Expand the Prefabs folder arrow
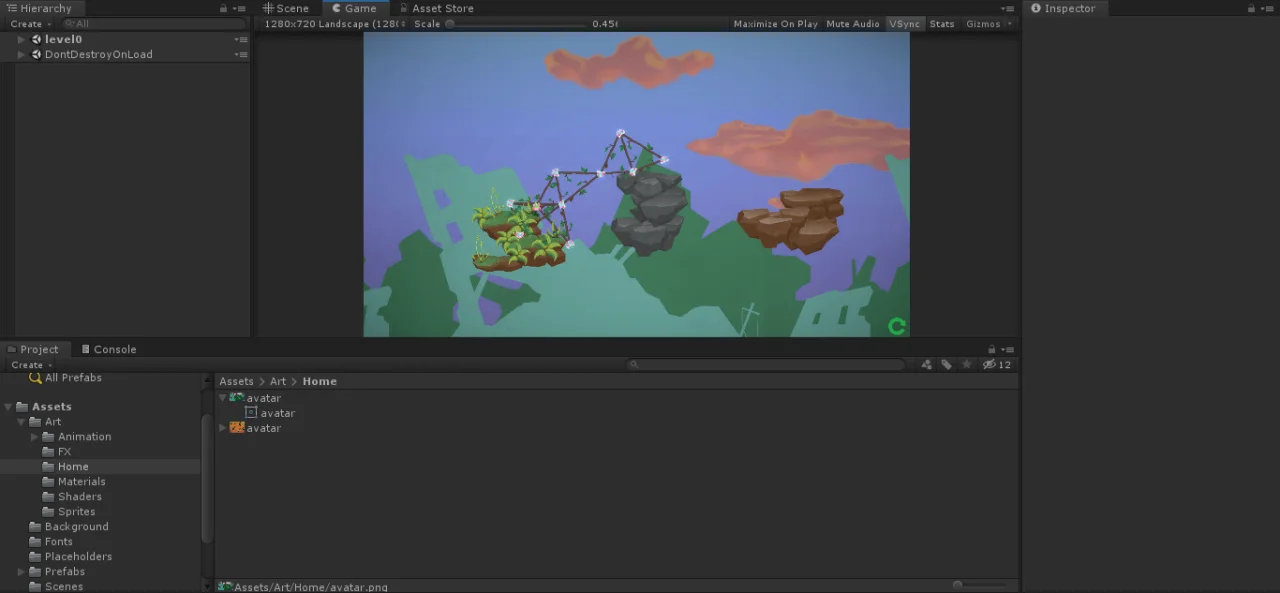 tap(21, 572)
